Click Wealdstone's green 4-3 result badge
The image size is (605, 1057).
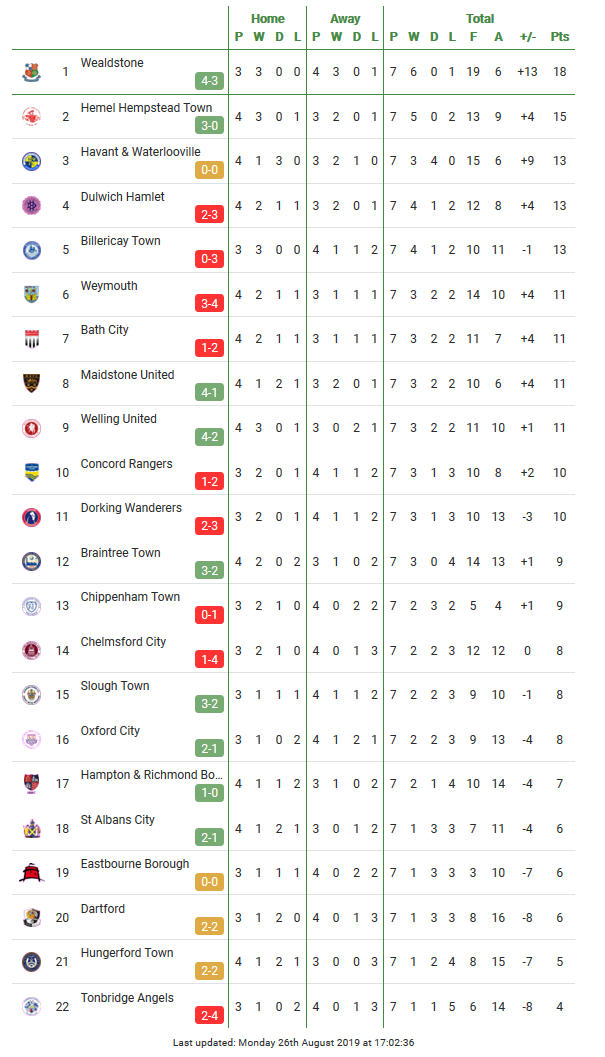point(210,81)
